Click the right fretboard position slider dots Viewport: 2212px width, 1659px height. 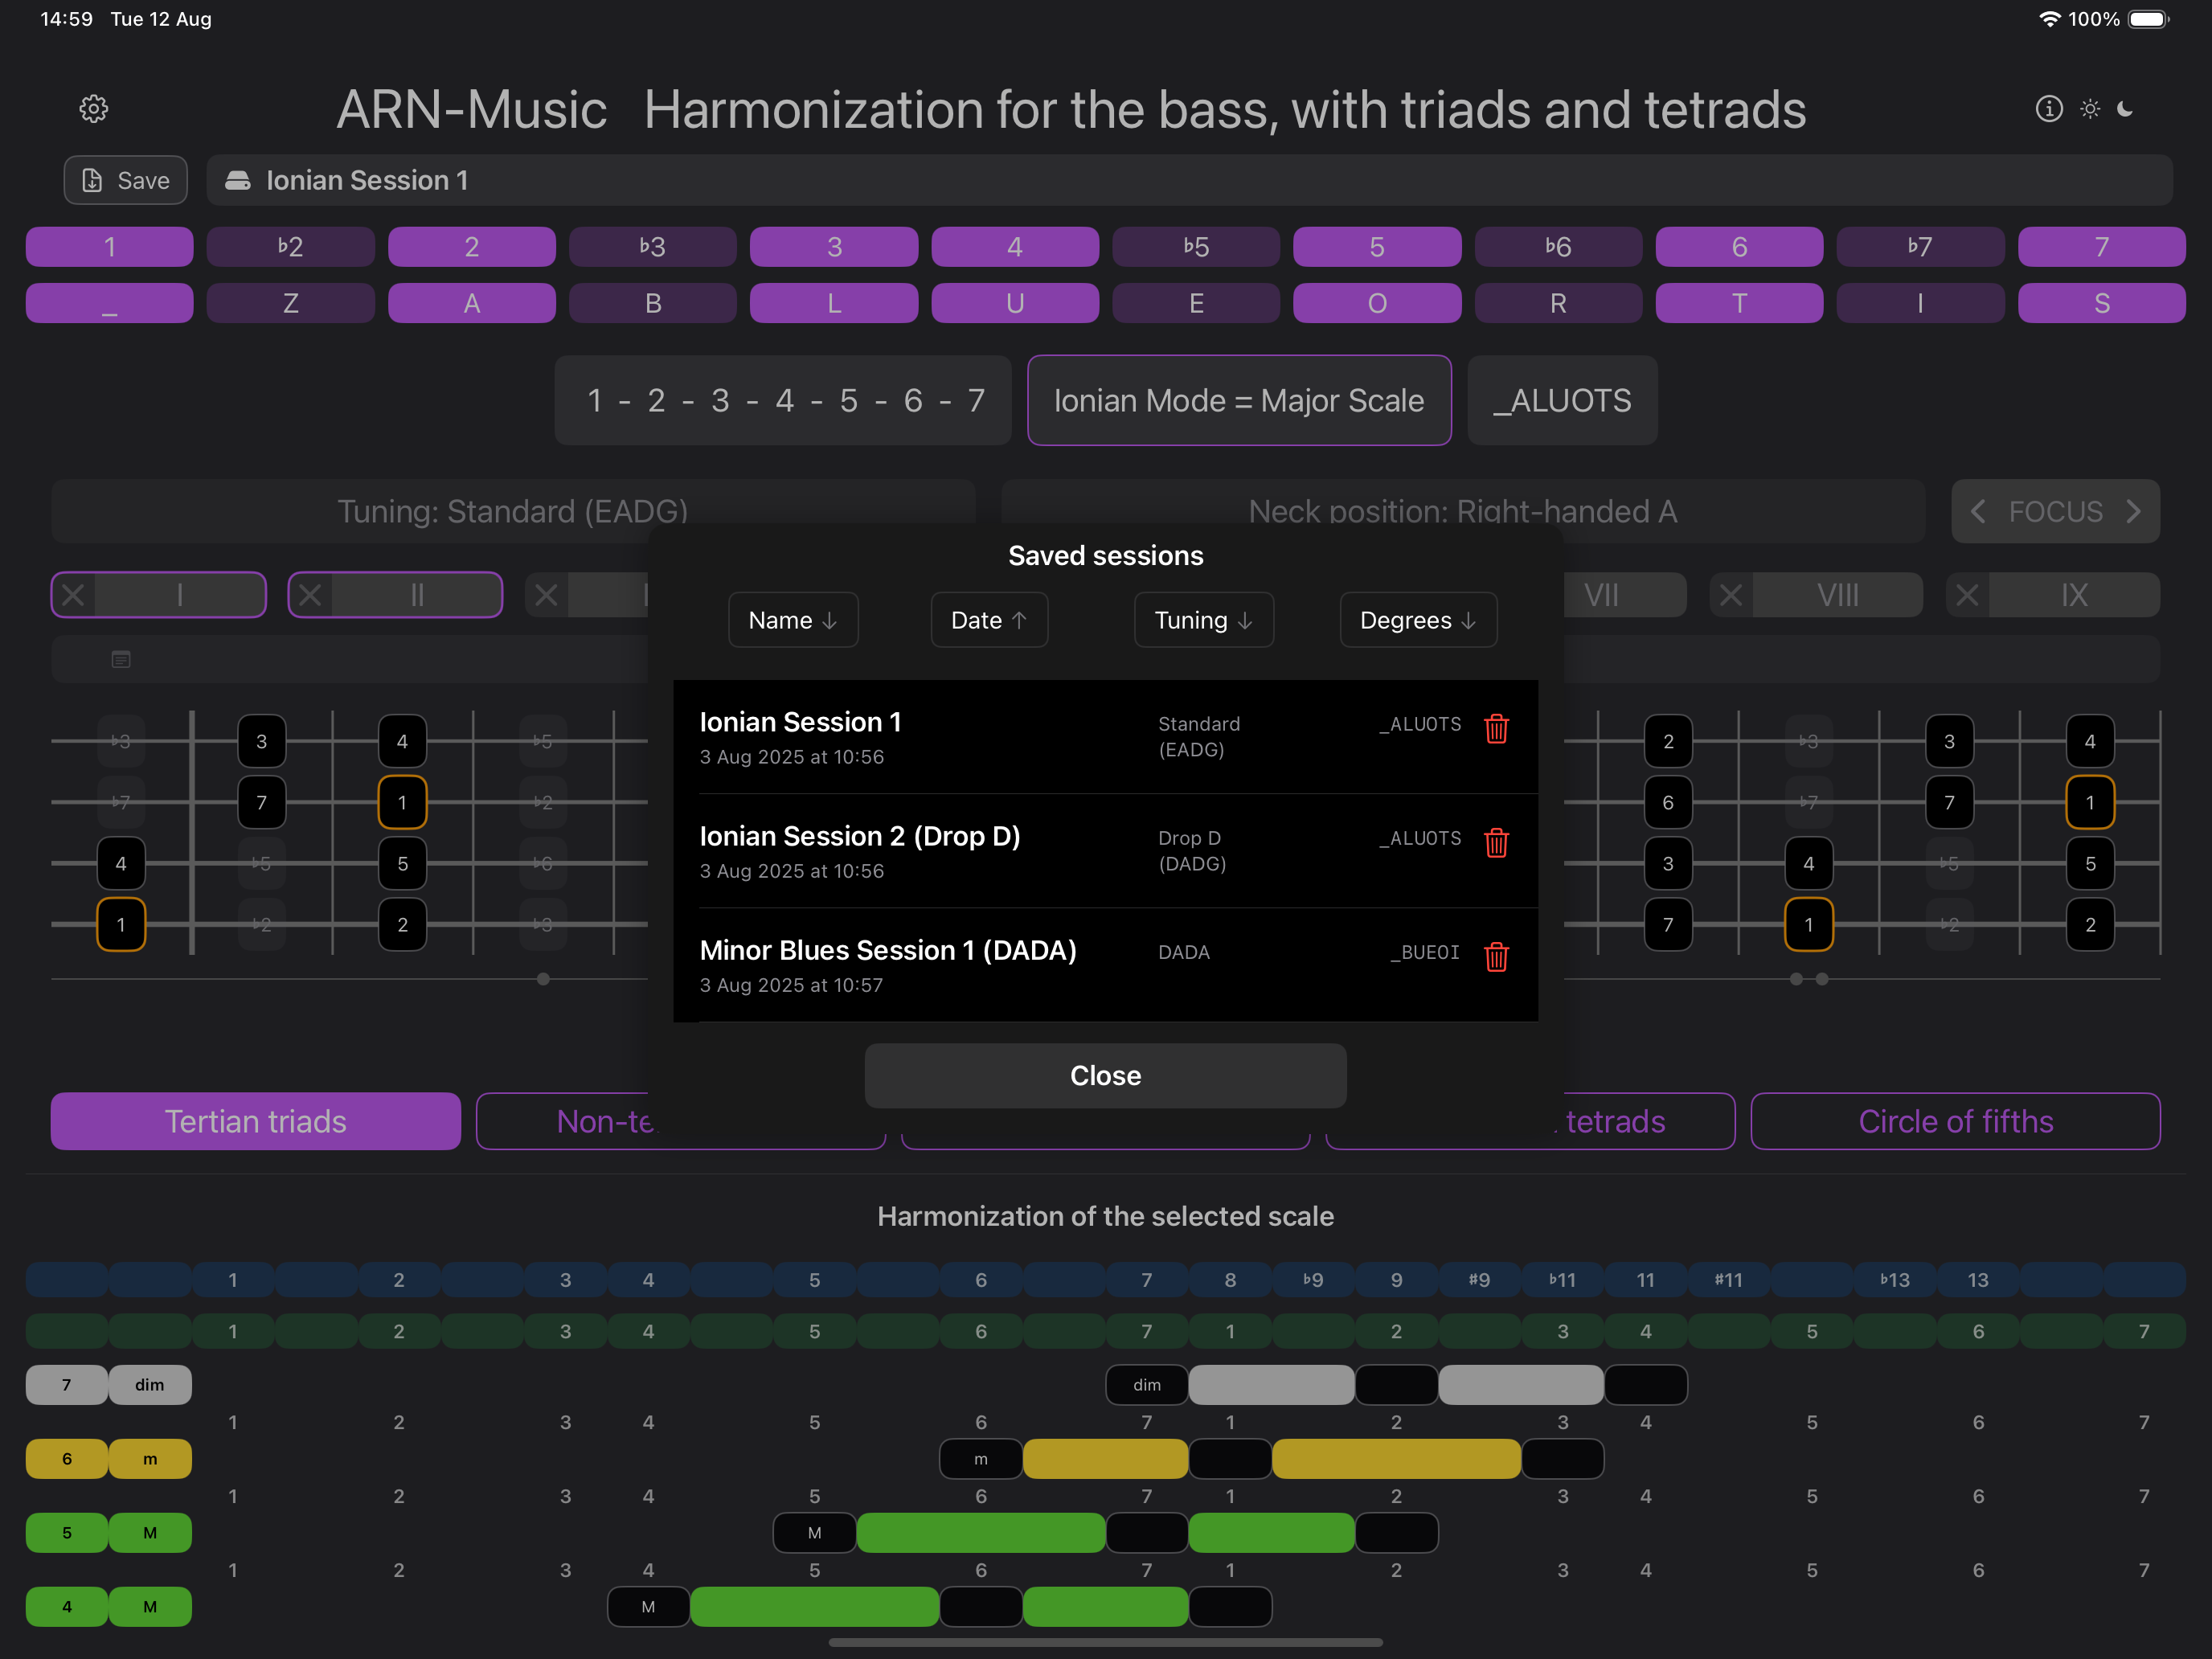click(x=1809, y=979)
